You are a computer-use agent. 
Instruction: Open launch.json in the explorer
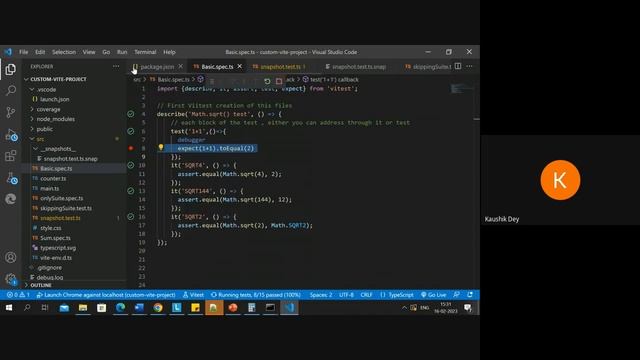(x=55, y=99)
